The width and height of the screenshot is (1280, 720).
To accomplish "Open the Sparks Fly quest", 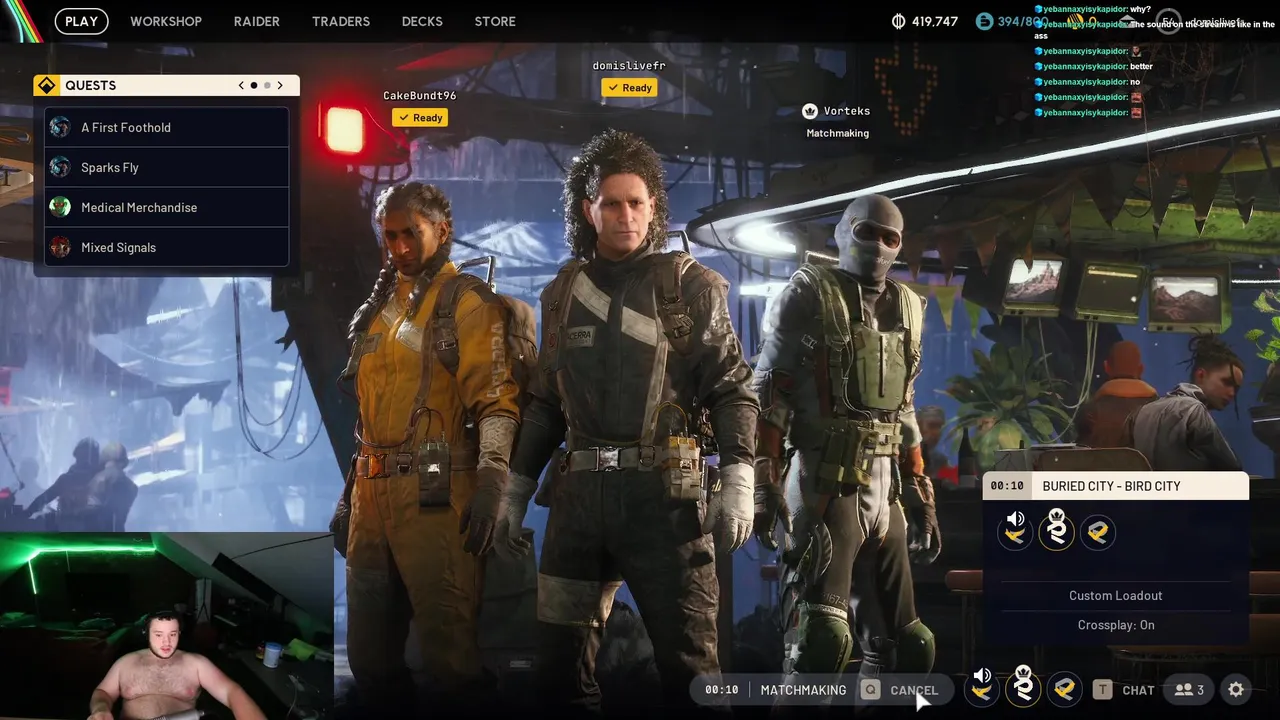I will pyautogui.click(x=167, y=167).
